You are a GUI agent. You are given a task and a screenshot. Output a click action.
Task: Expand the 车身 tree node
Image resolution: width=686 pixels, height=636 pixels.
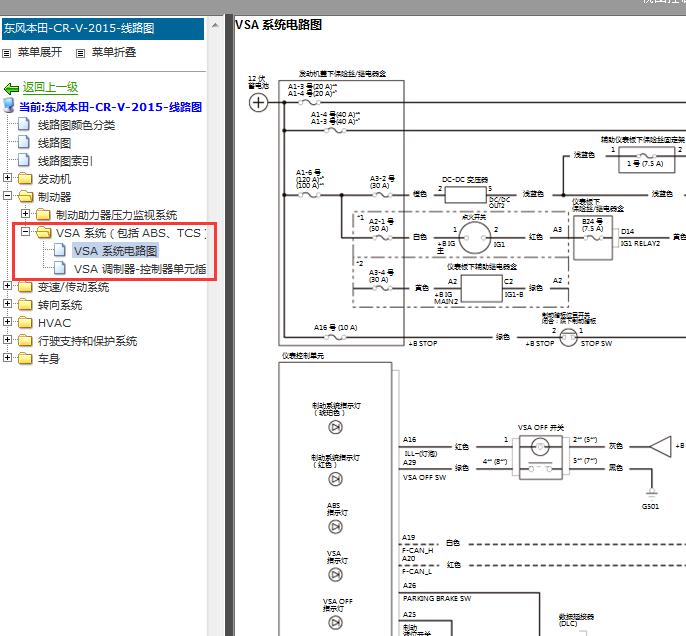click(x=7, y=357)
